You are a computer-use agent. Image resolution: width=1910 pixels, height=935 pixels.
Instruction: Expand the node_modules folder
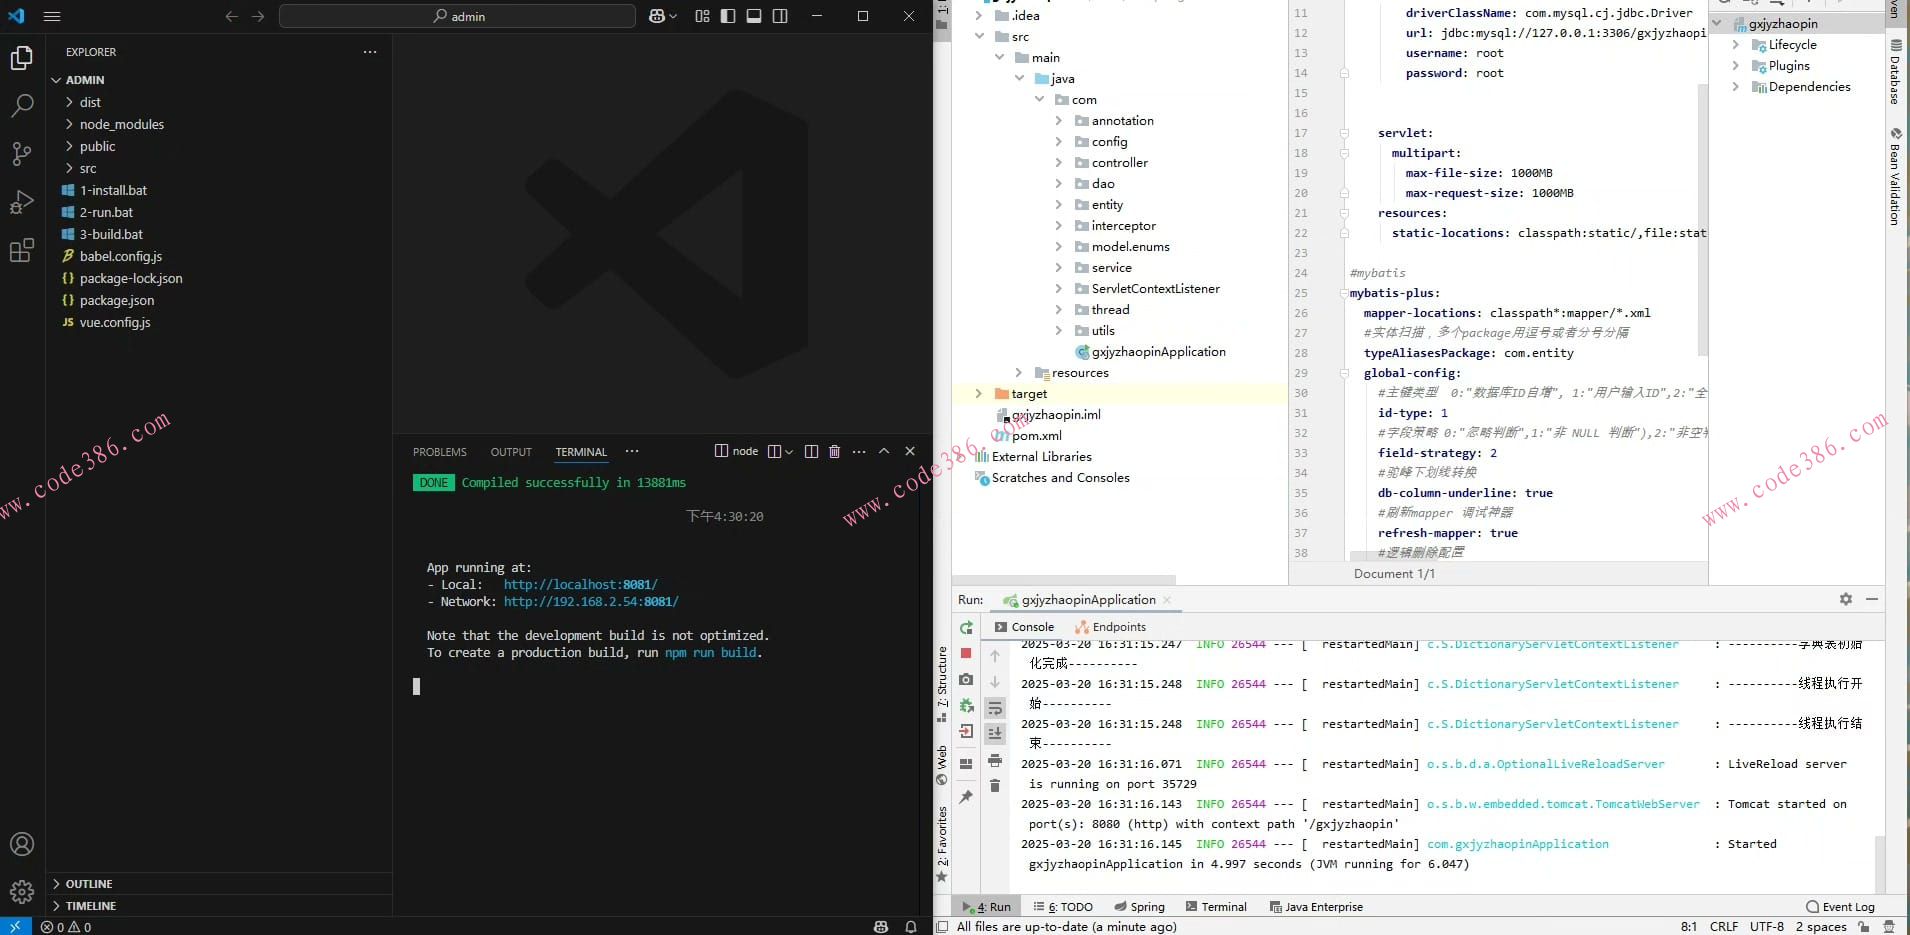tap(121, 124)
